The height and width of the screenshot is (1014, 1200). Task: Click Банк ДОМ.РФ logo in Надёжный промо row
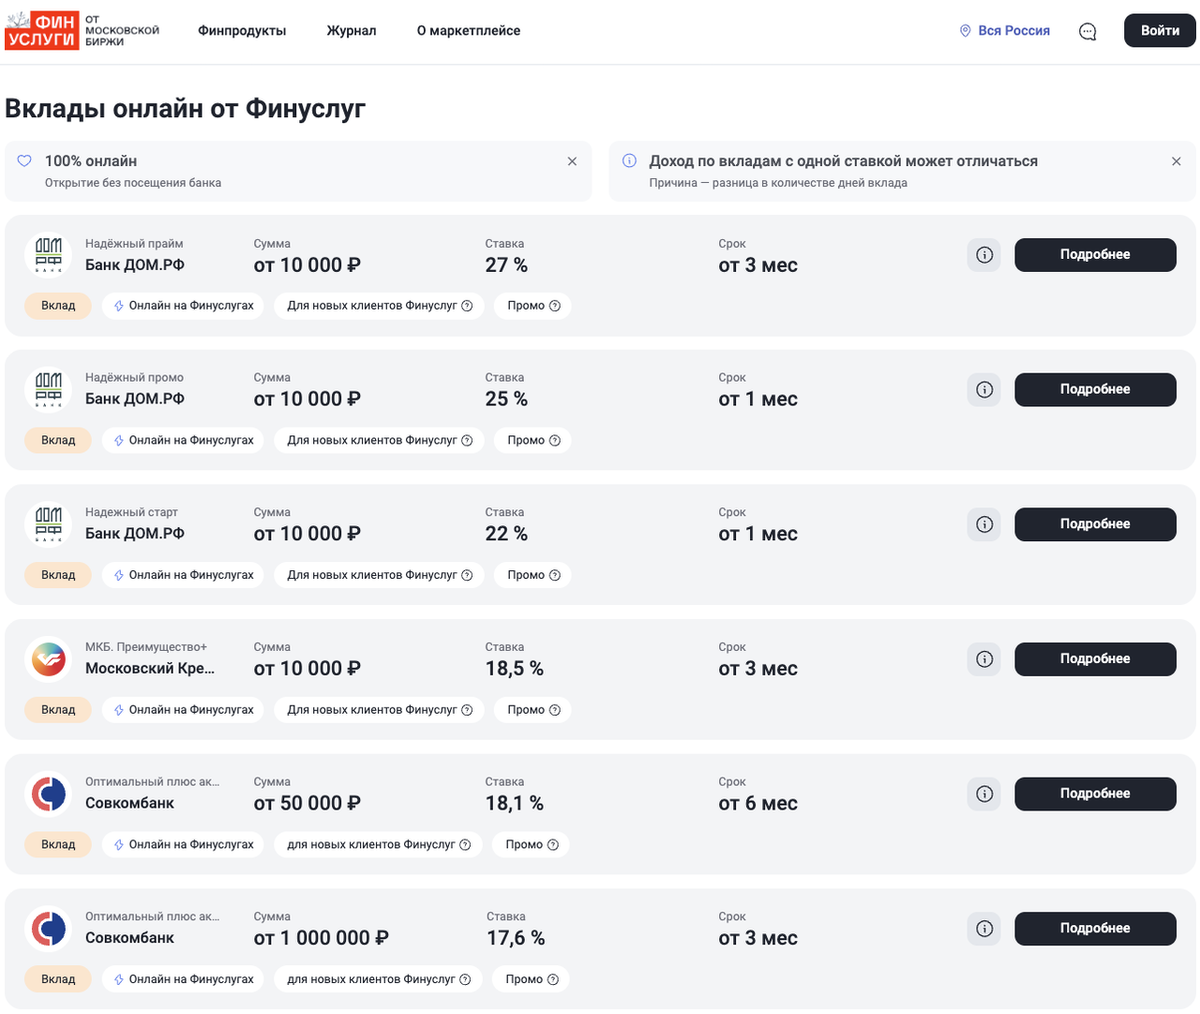click(x=48, y=389)
